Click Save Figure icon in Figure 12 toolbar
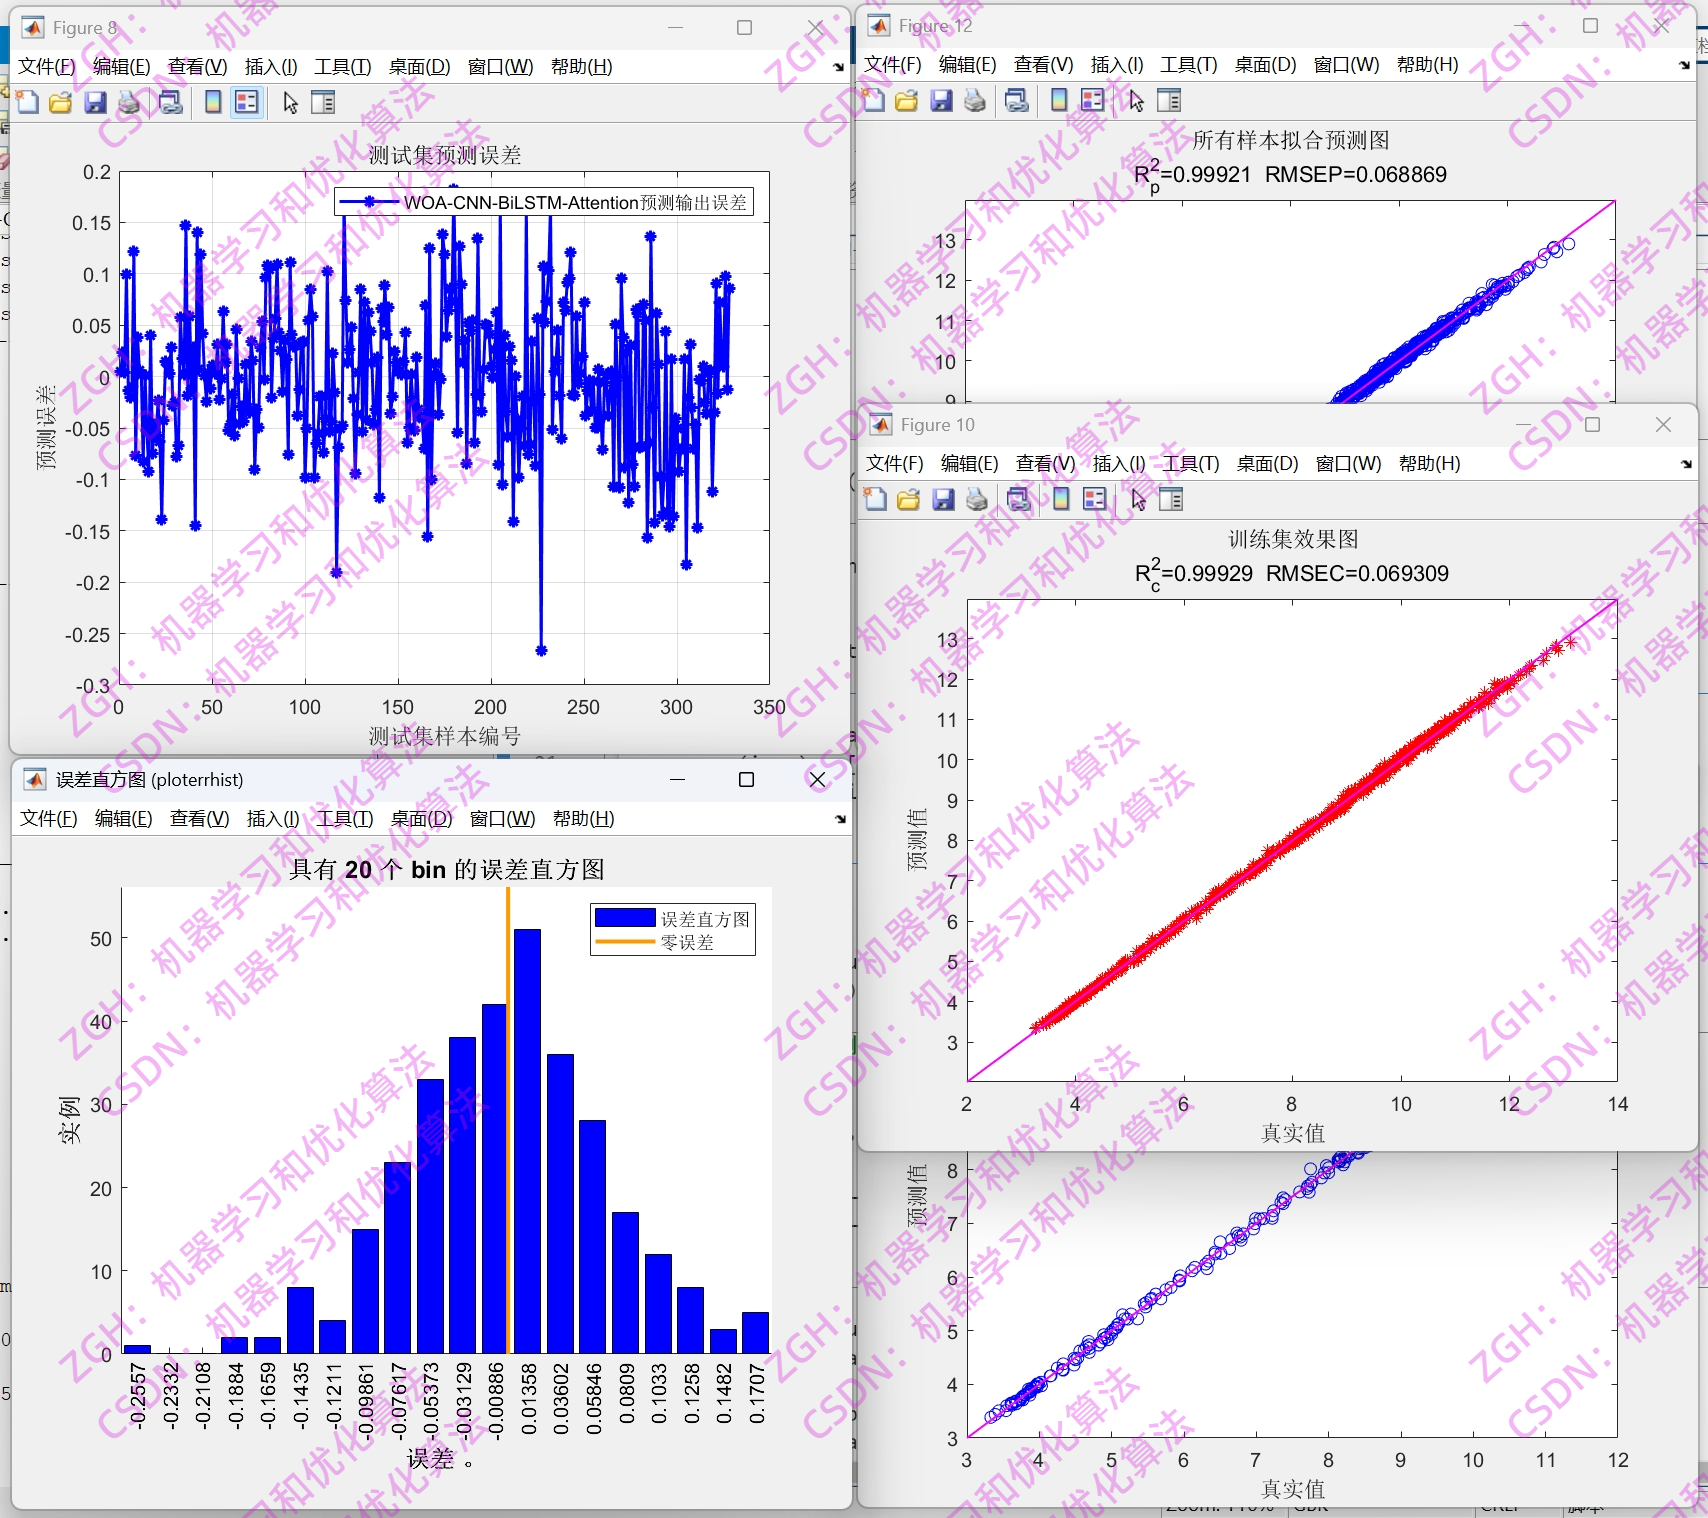The height and width of the screenshot is (1518, 1708). coord(941,100)
